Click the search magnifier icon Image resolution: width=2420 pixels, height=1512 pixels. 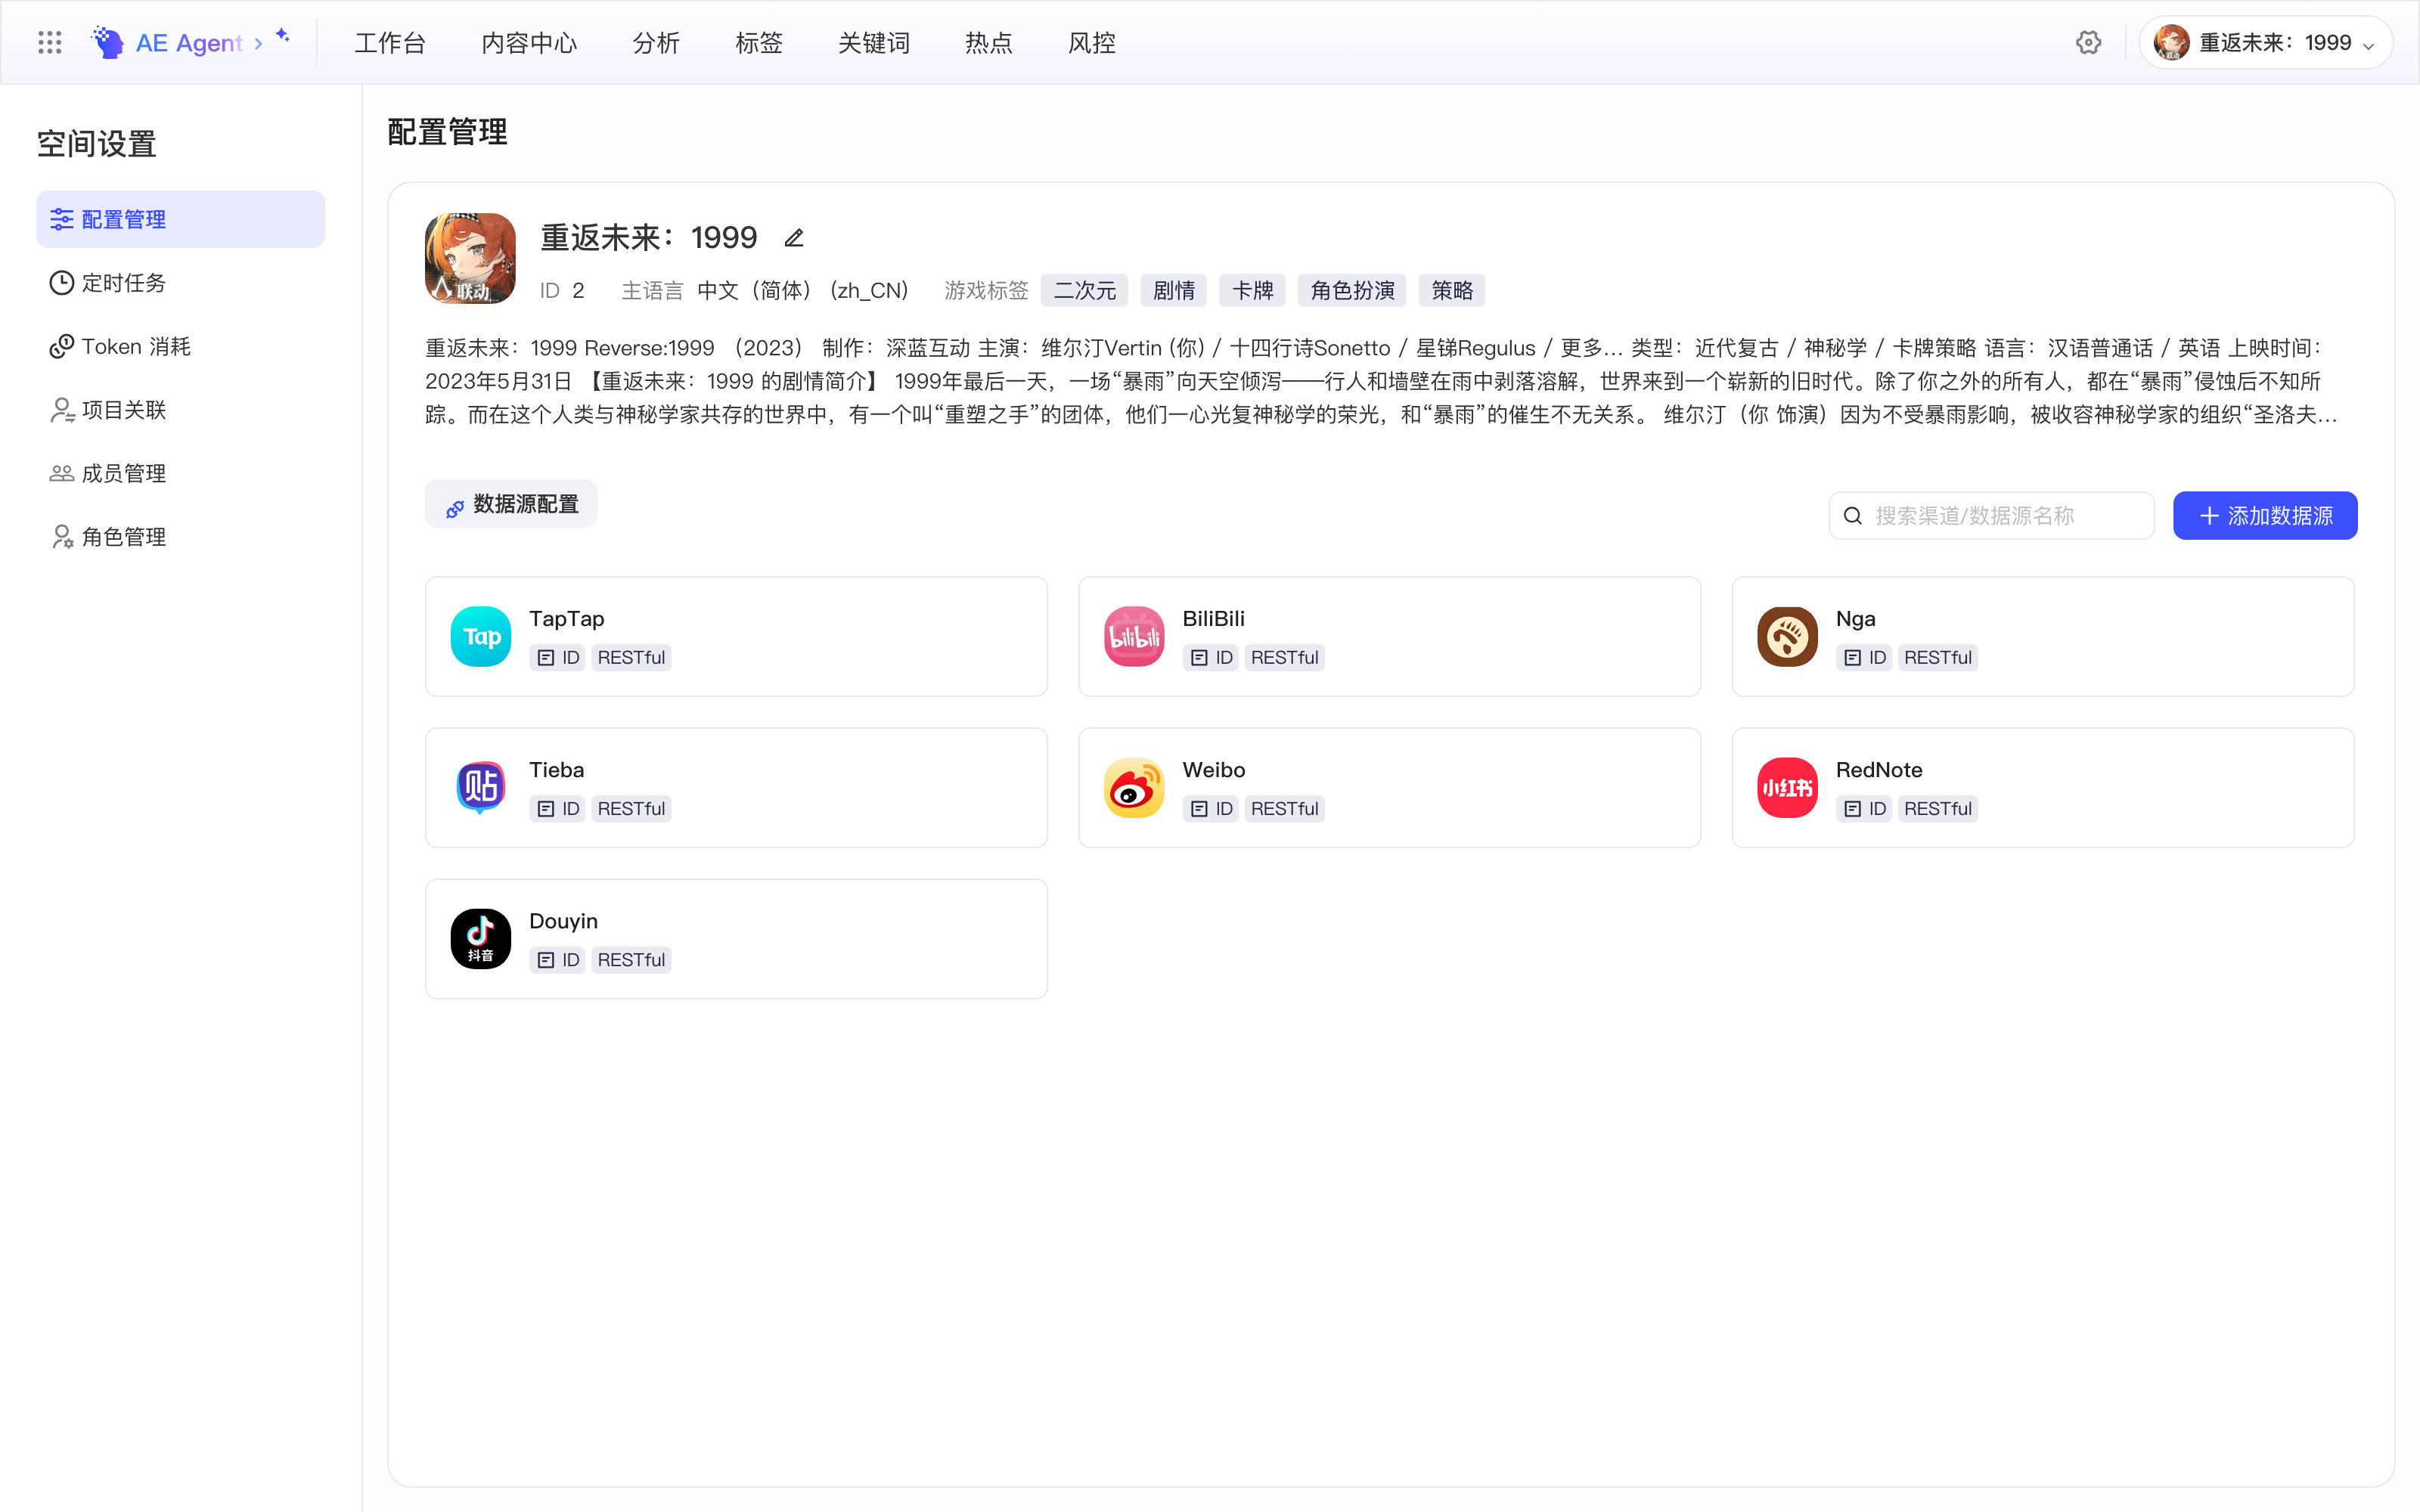pos(1853,516)
